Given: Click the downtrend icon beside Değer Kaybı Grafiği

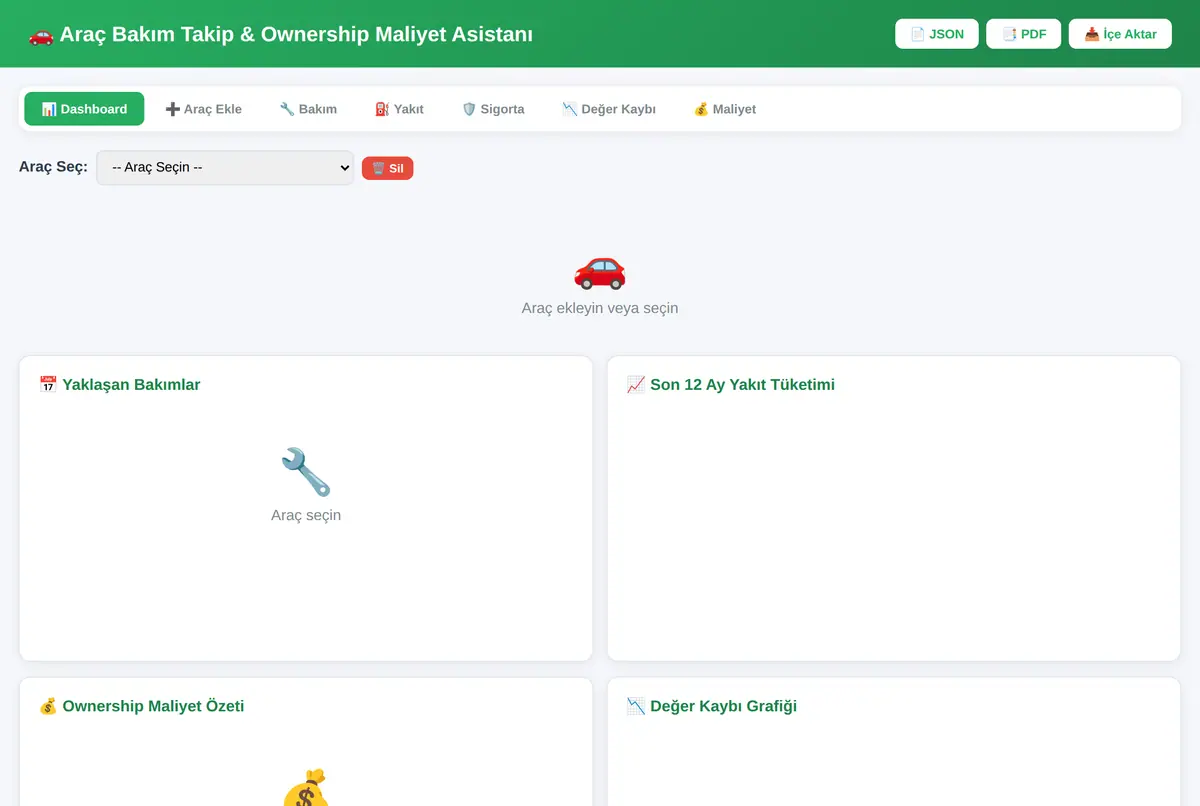Looking at the screenshot, I should coord(636,707).
